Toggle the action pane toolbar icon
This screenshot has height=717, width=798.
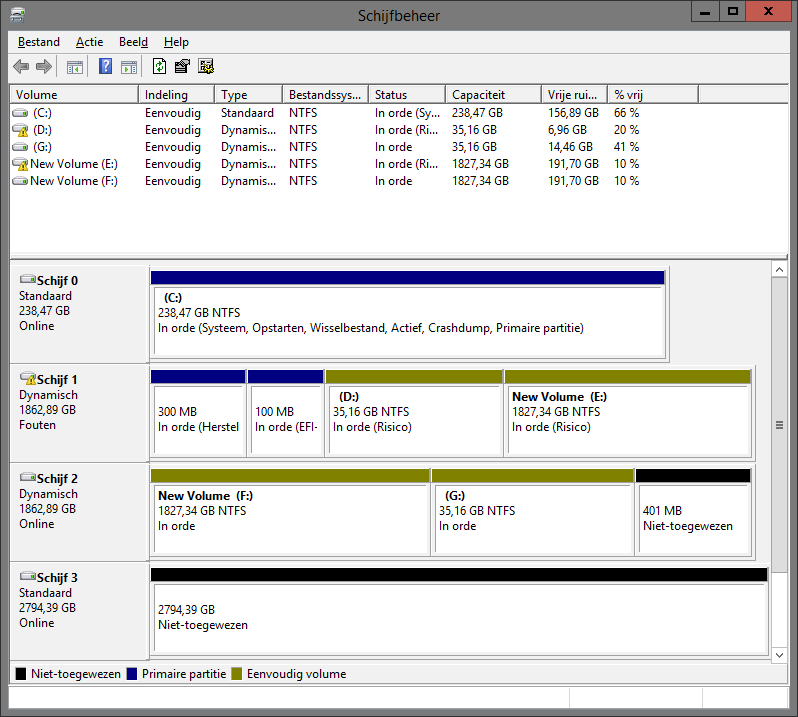(x=129, y=67)
